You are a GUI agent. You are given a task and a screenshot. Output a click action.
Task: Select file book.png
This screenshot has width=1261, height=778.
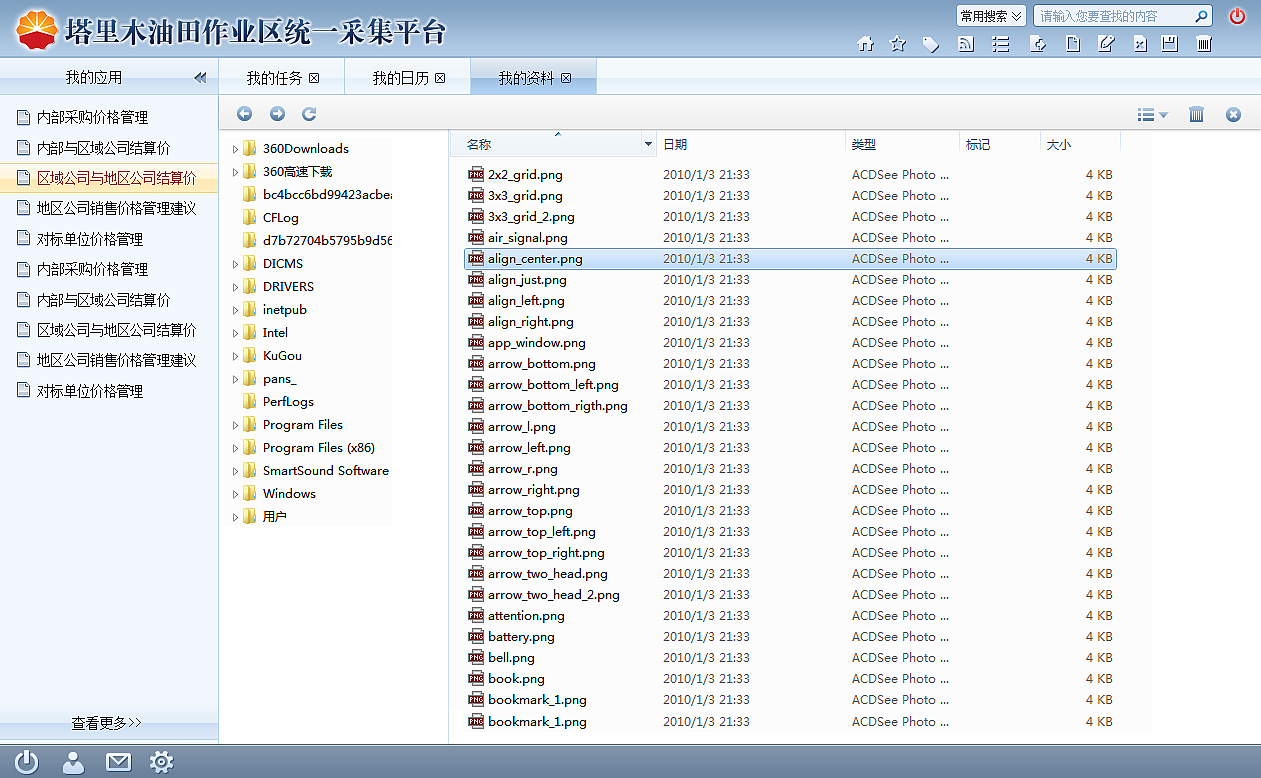(x=516, y=679)
